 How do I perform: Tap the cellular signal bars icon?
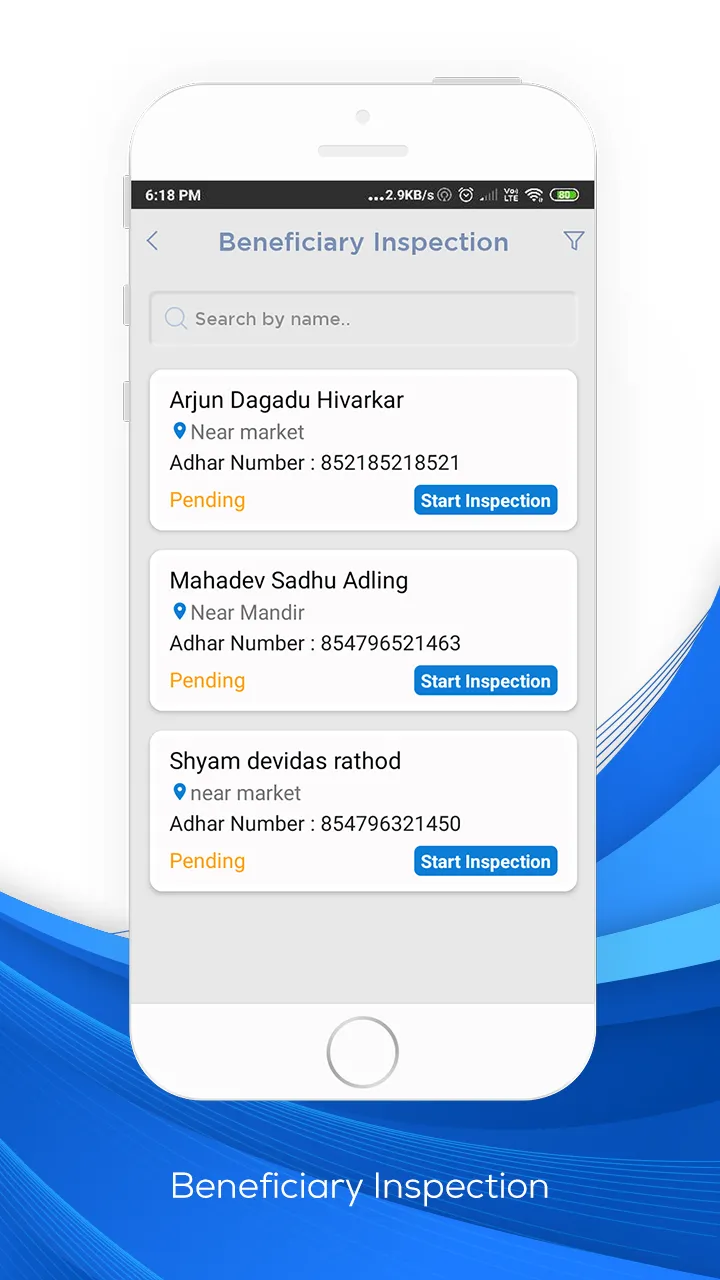pos(489,195)
